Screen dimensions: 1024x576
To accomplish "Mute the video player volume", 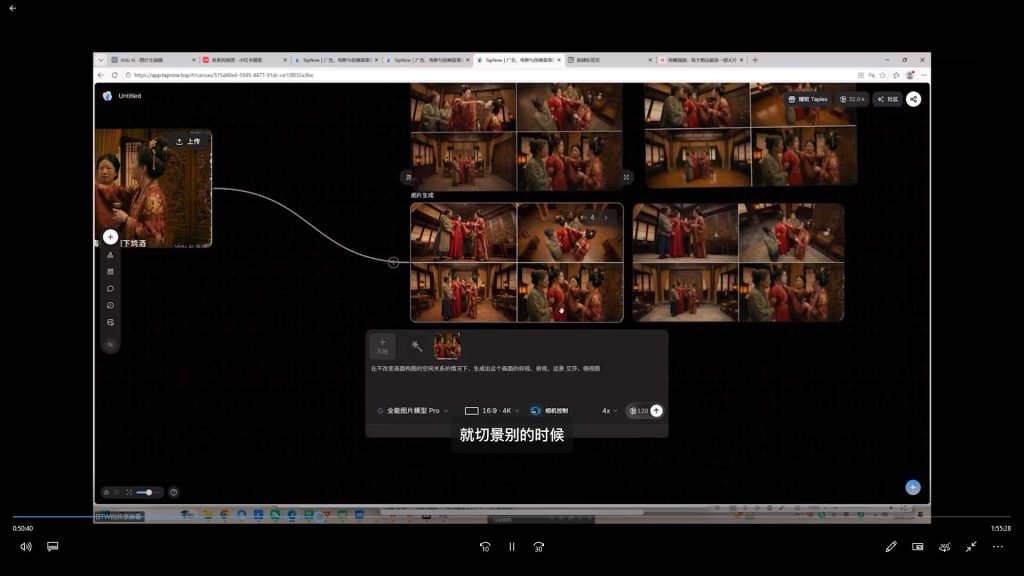I will pyautogui.click(x=25, y=547).
